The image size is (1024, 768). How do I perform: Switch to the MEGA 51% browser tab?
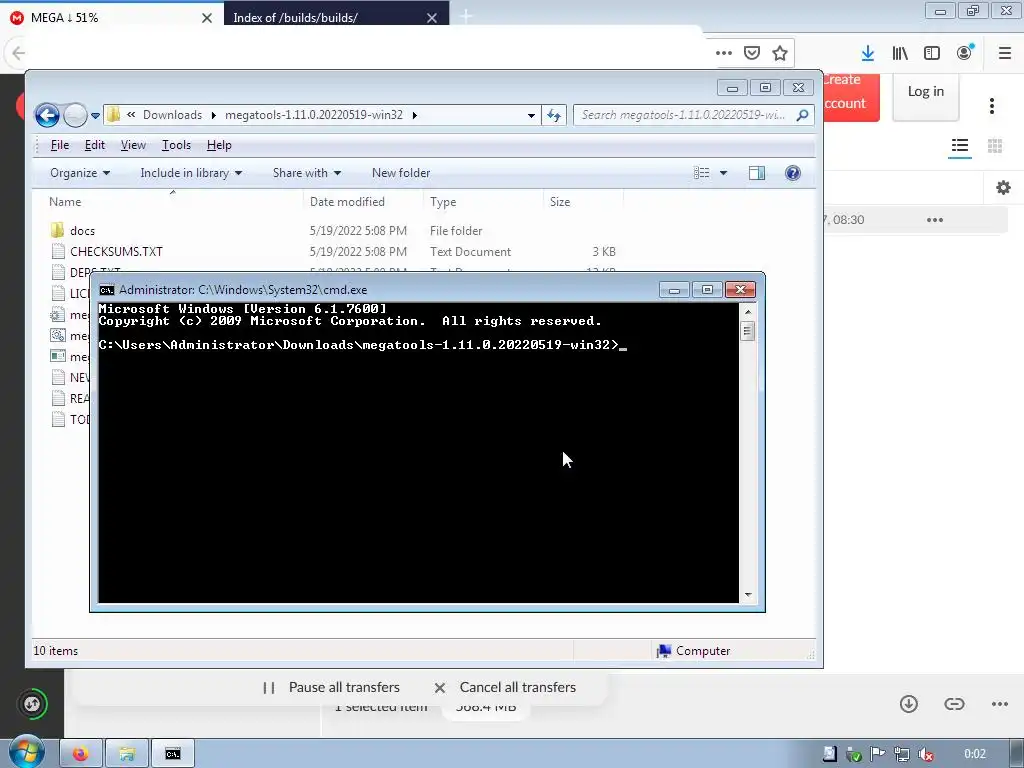[111, 18]
